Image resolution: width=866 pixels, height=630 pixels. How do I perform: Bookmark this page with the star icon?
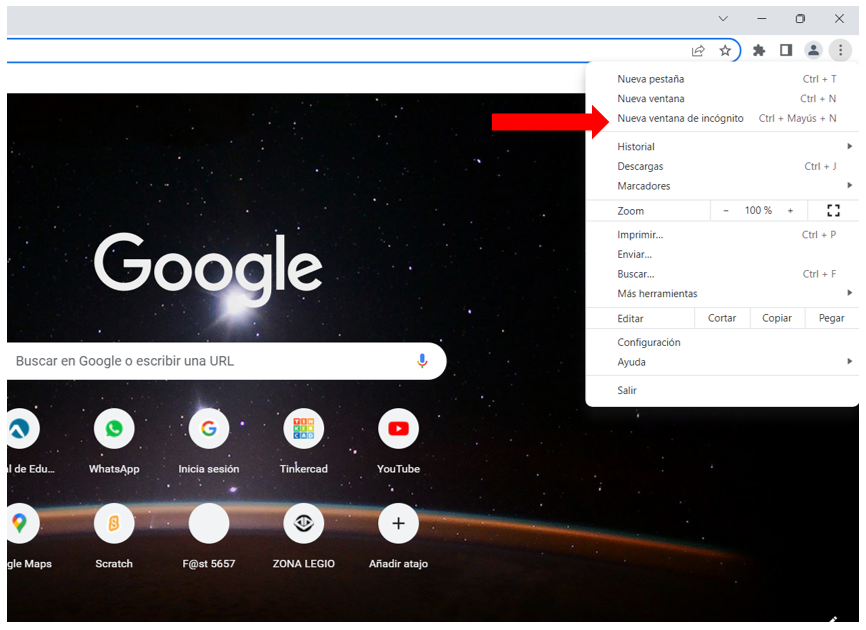tap(725, 51)
